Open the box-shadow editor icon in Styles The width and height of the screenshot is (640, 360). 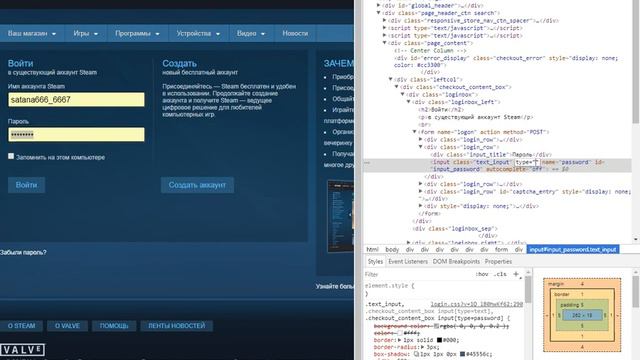(416, 354)
